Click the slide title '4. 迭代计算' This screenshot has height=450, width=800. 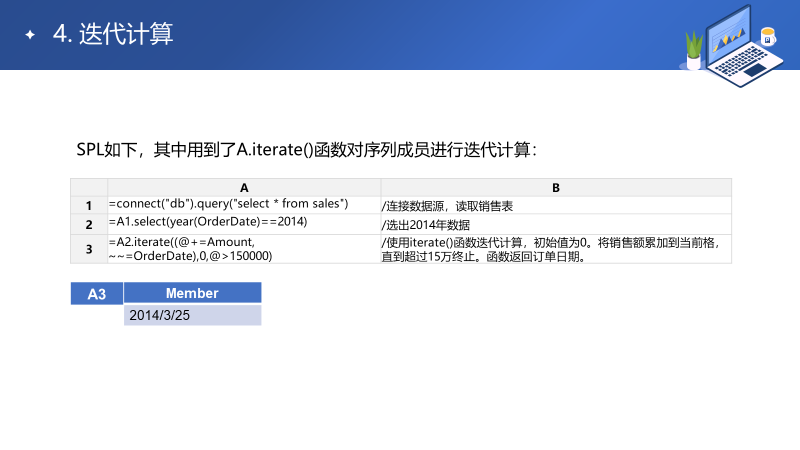pyautogui.click(x=113, y=34)
